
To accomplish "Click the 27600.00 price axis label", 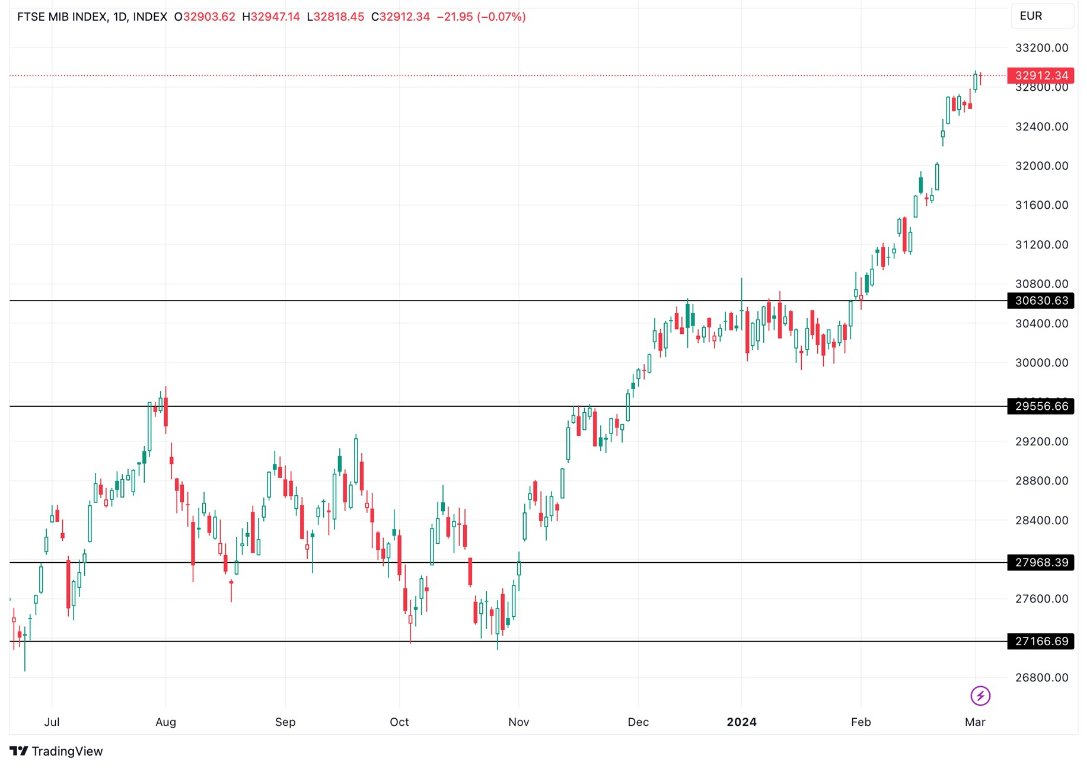I will 1041,598.
